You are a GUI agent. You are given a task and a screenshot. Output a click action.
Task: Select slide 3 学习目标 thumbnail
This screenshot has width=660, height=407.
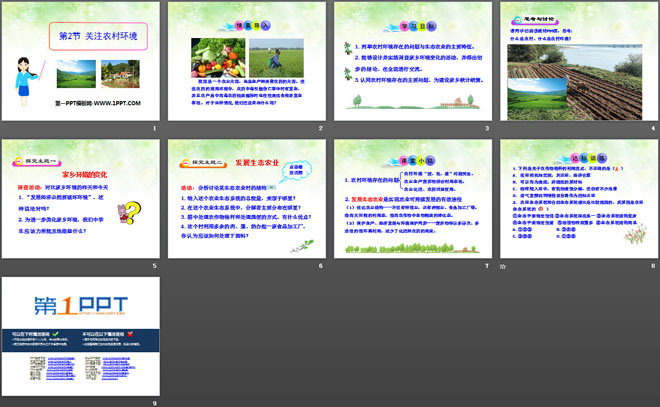click(413, 61)
